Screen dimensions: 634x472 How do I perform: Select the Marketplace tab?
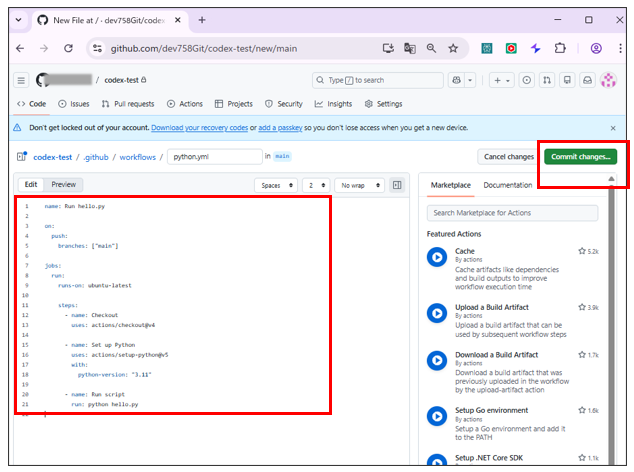450,185
